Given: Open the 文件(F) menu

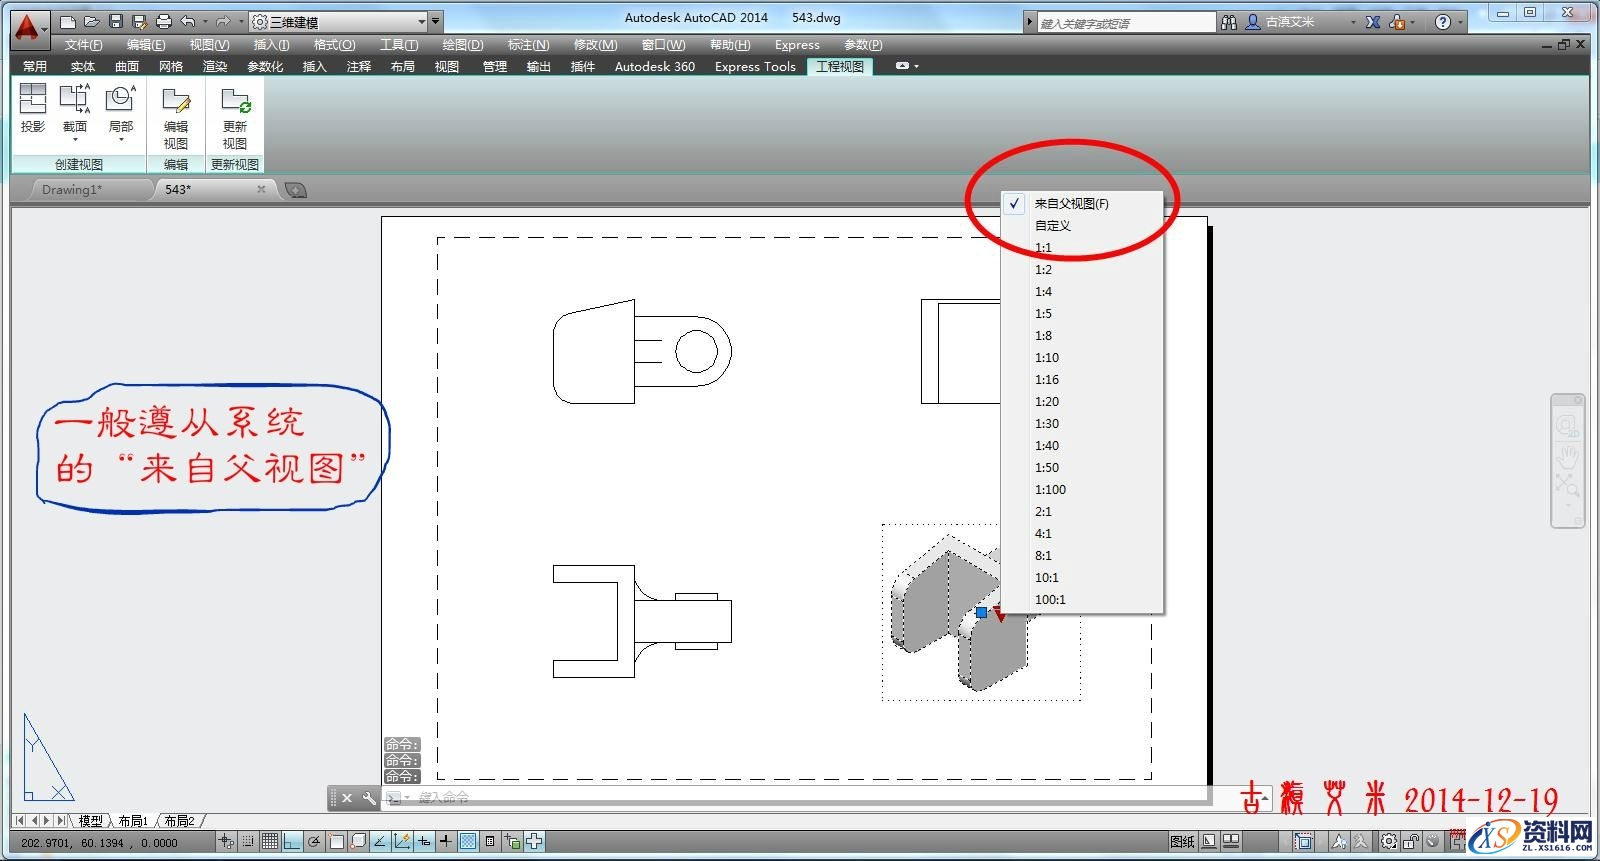Looking at the screenshot, I should point(83,45).
